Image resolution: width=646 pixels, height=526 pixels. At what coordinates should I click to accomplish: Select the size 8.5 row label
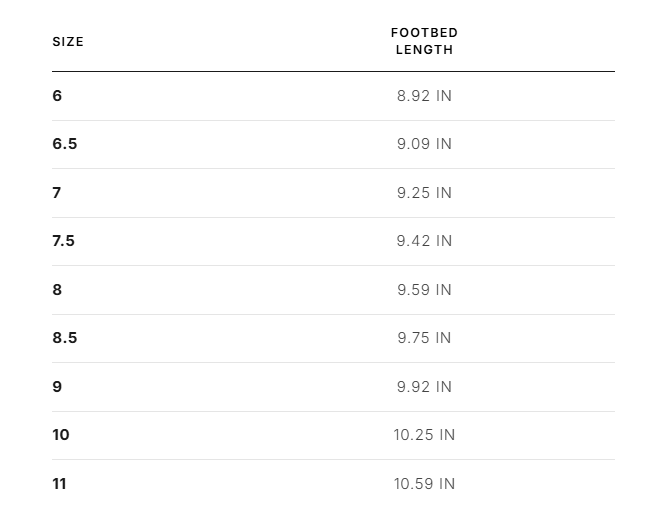(65, 338)
